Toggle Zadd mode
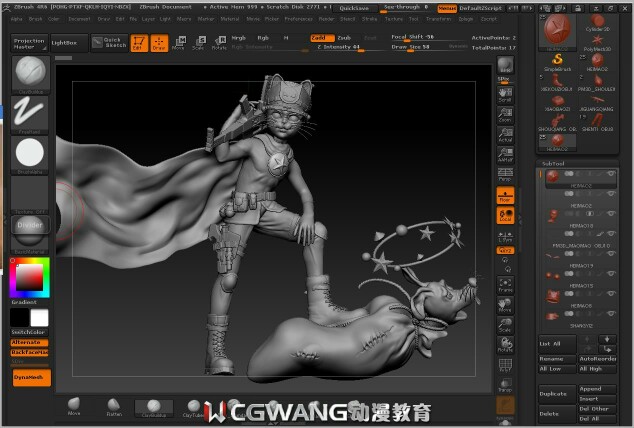 coord(322,38)
